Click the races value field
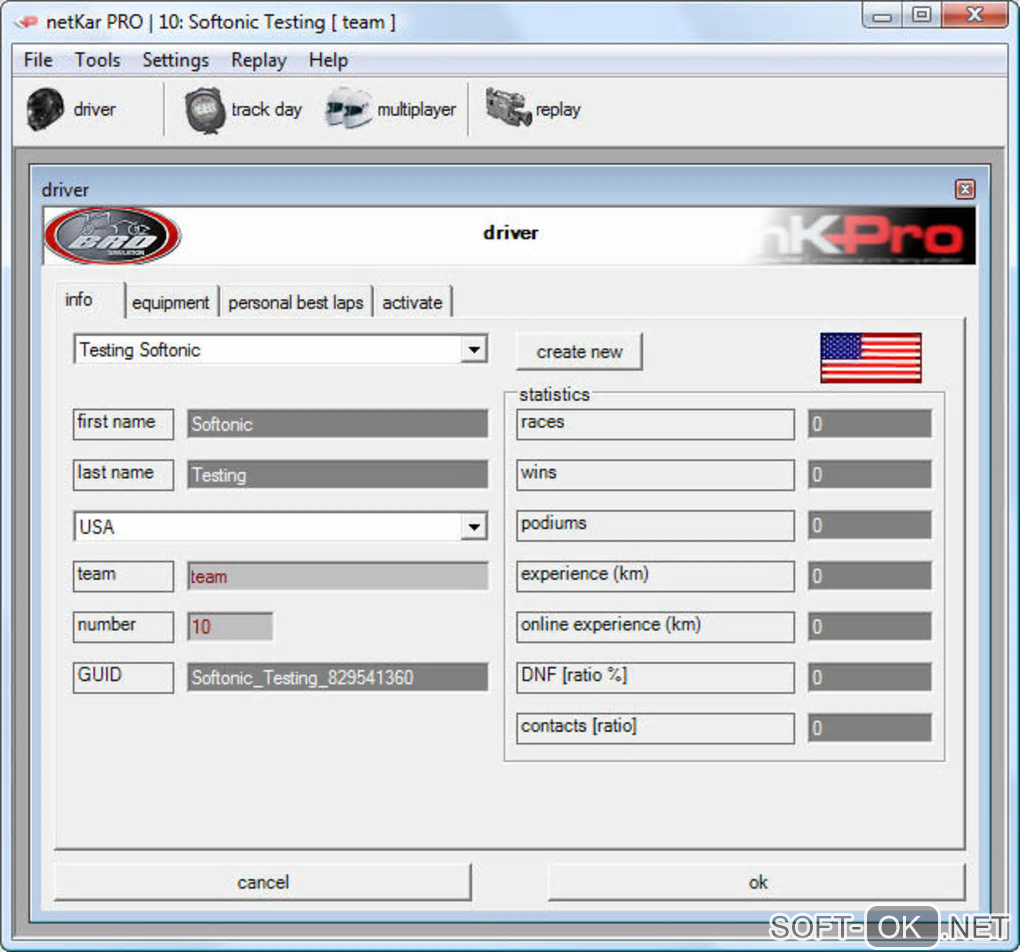This screenshot has width=1020, height=952. 869,424
